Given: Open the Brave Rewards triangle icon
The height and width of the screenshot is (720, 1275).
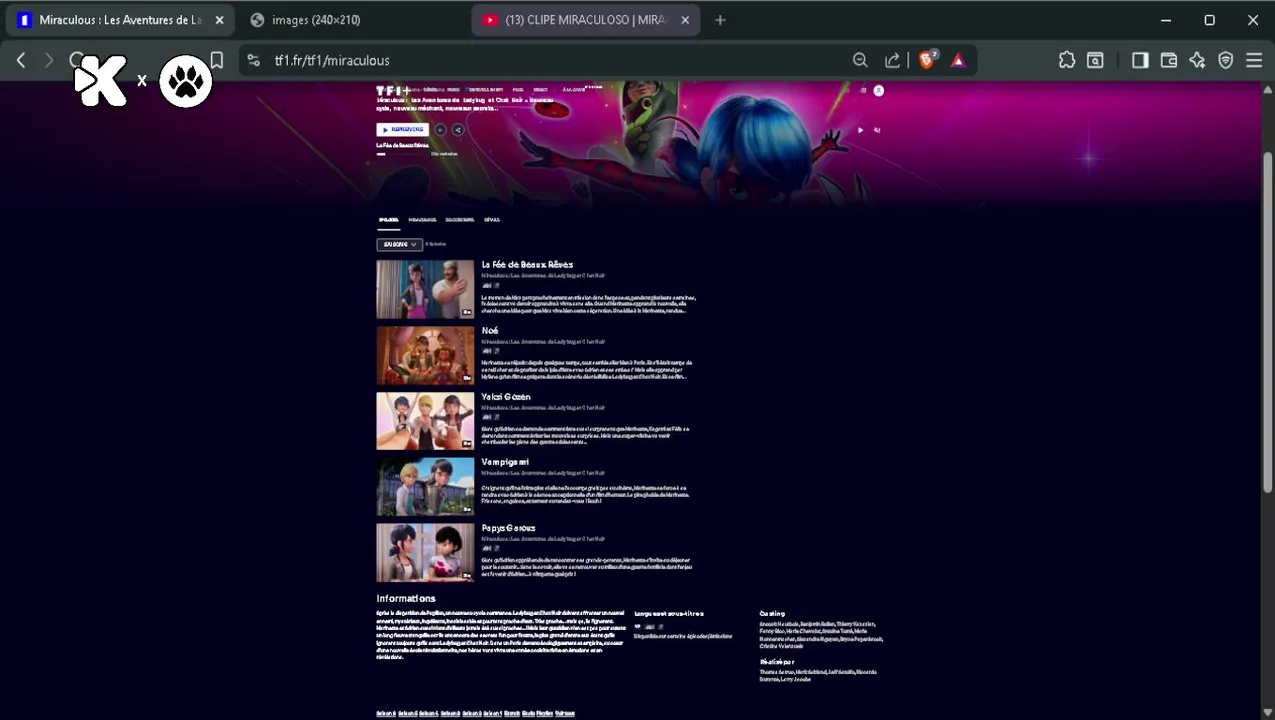Looking at the screenshot, I should pos(958,61).
